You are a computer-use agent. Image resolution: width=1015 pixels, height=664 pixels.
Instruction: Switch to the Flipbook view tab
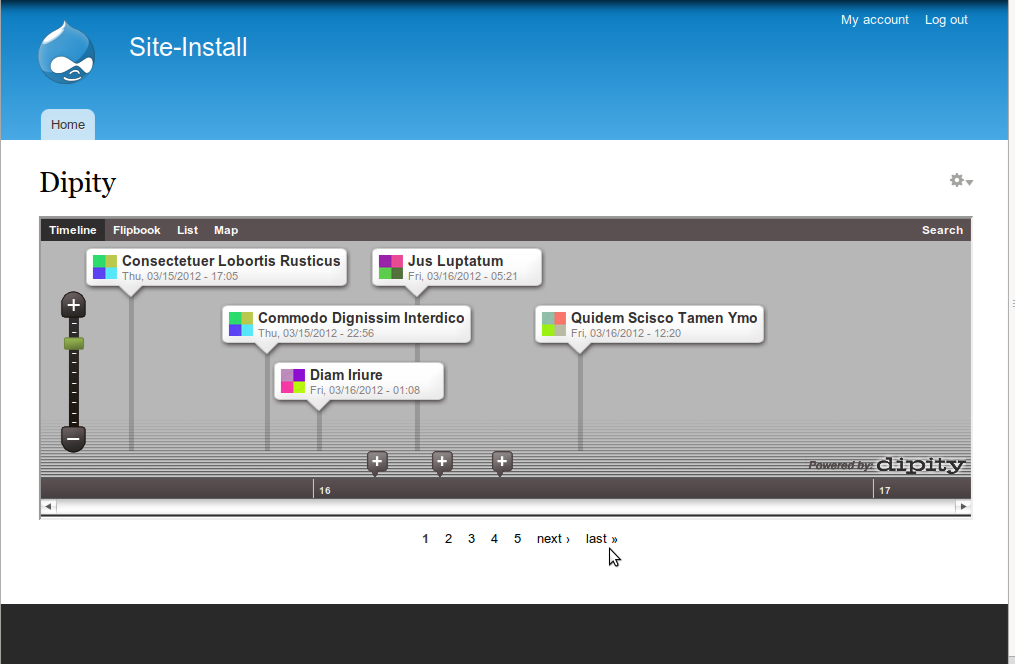(x=137, y=230)
